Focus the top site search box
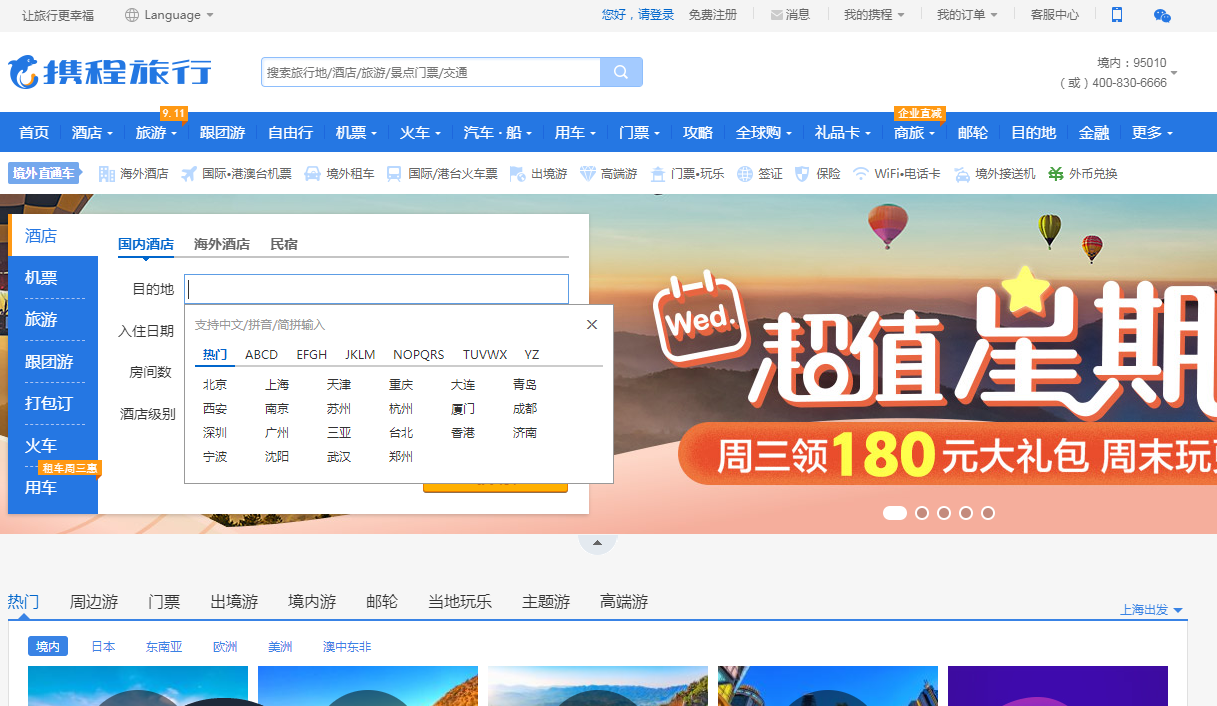1217x706 pixels. click(431, 72)
